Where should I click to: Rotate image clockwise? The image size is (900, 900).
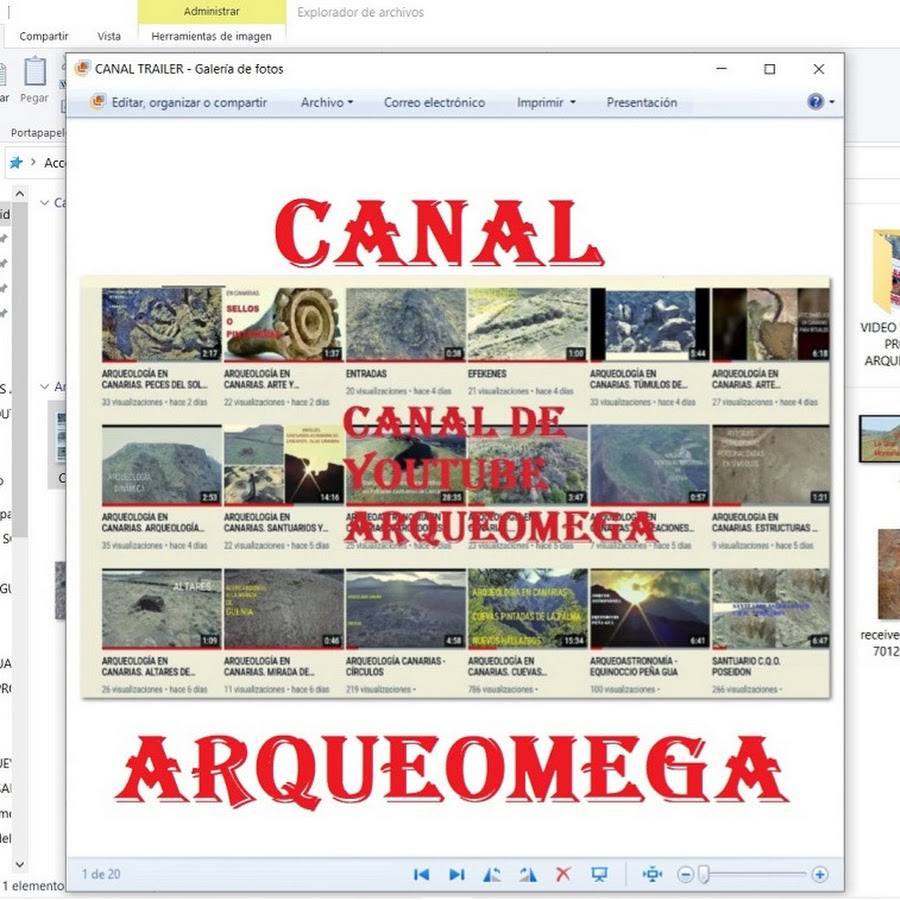click(x=528, y=874)
